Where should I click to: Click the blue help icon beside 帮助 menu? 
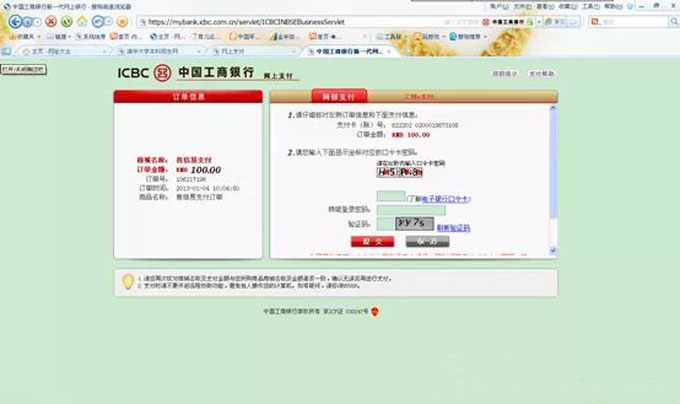tap(630, 7)
